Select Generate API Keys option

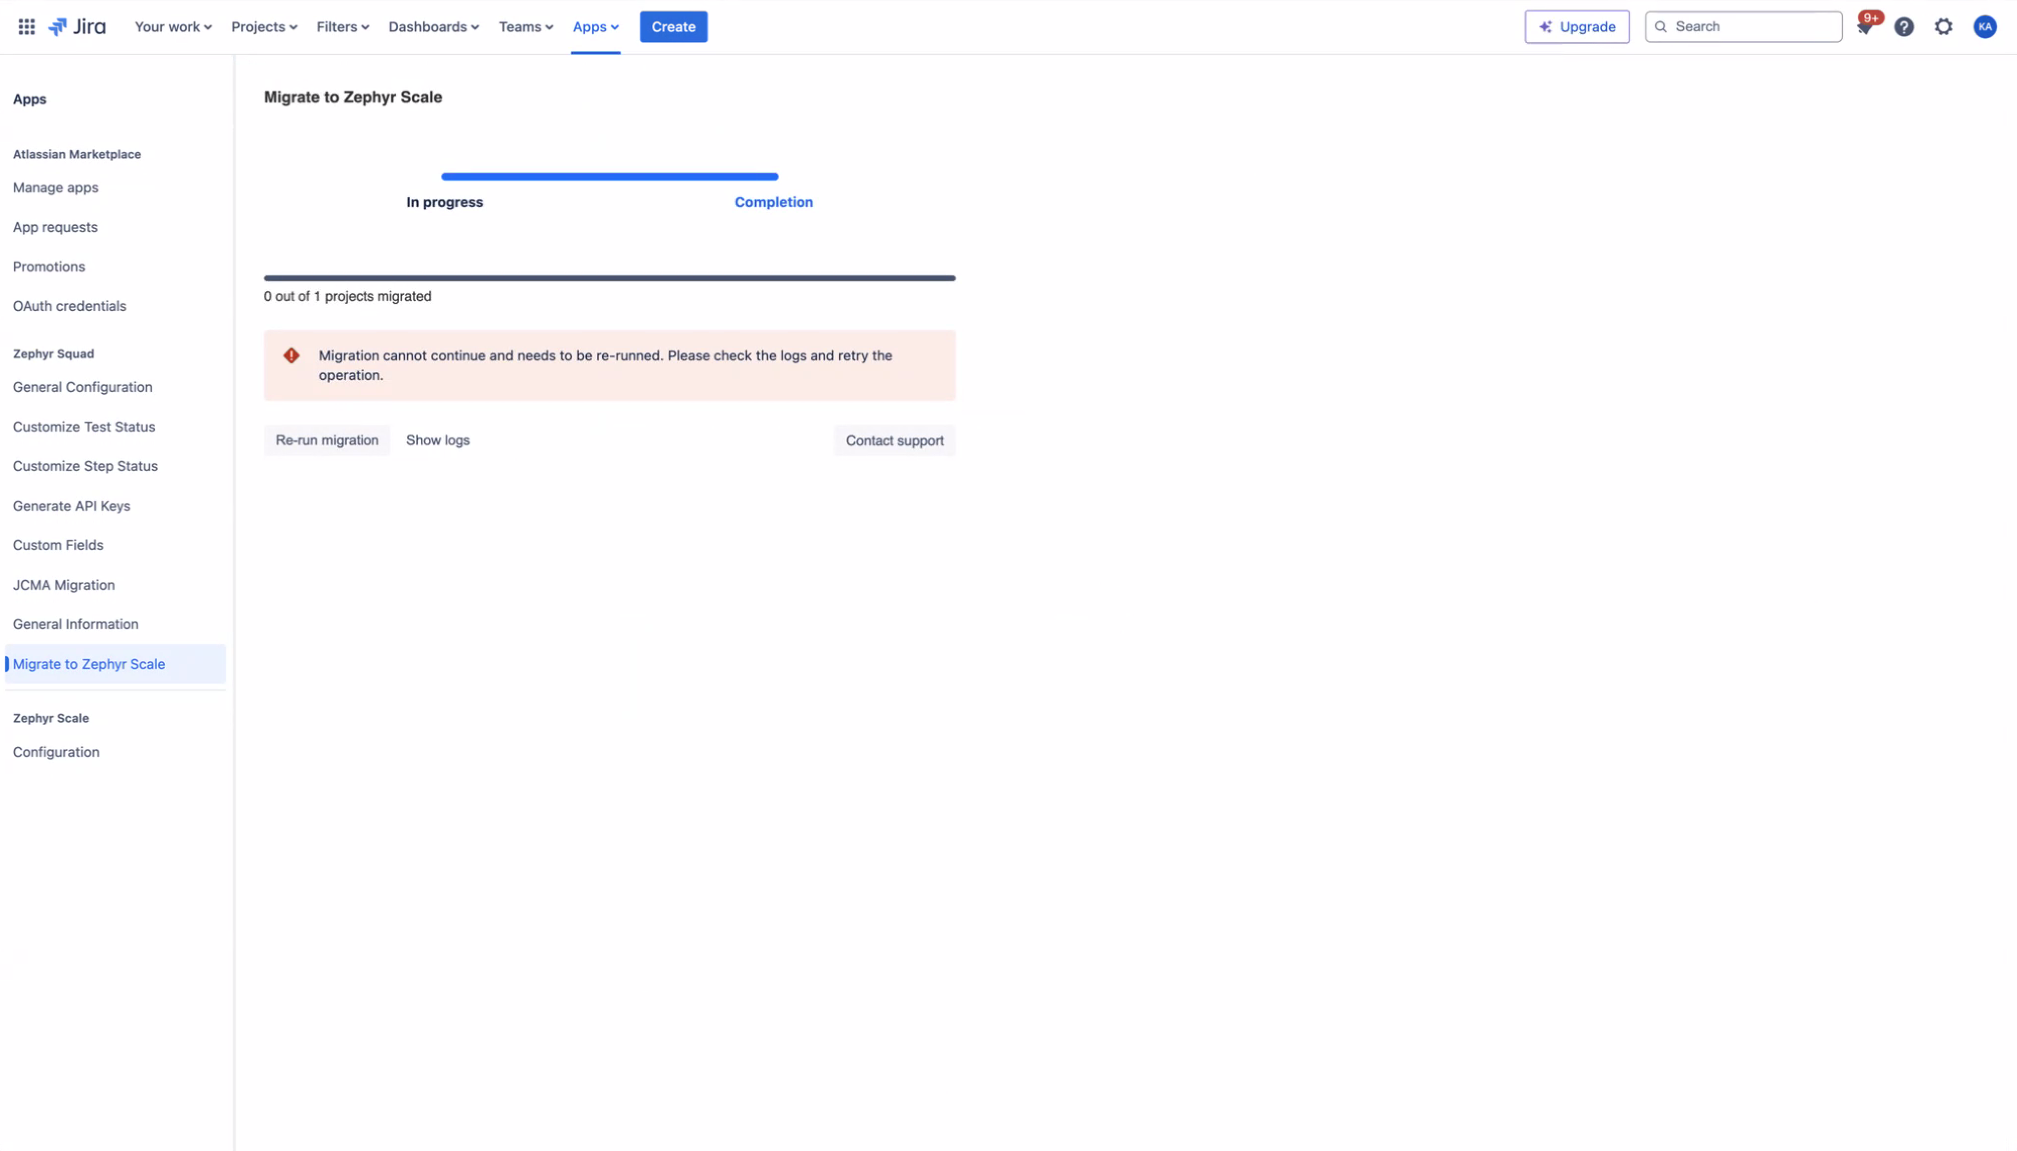[71, 504]
